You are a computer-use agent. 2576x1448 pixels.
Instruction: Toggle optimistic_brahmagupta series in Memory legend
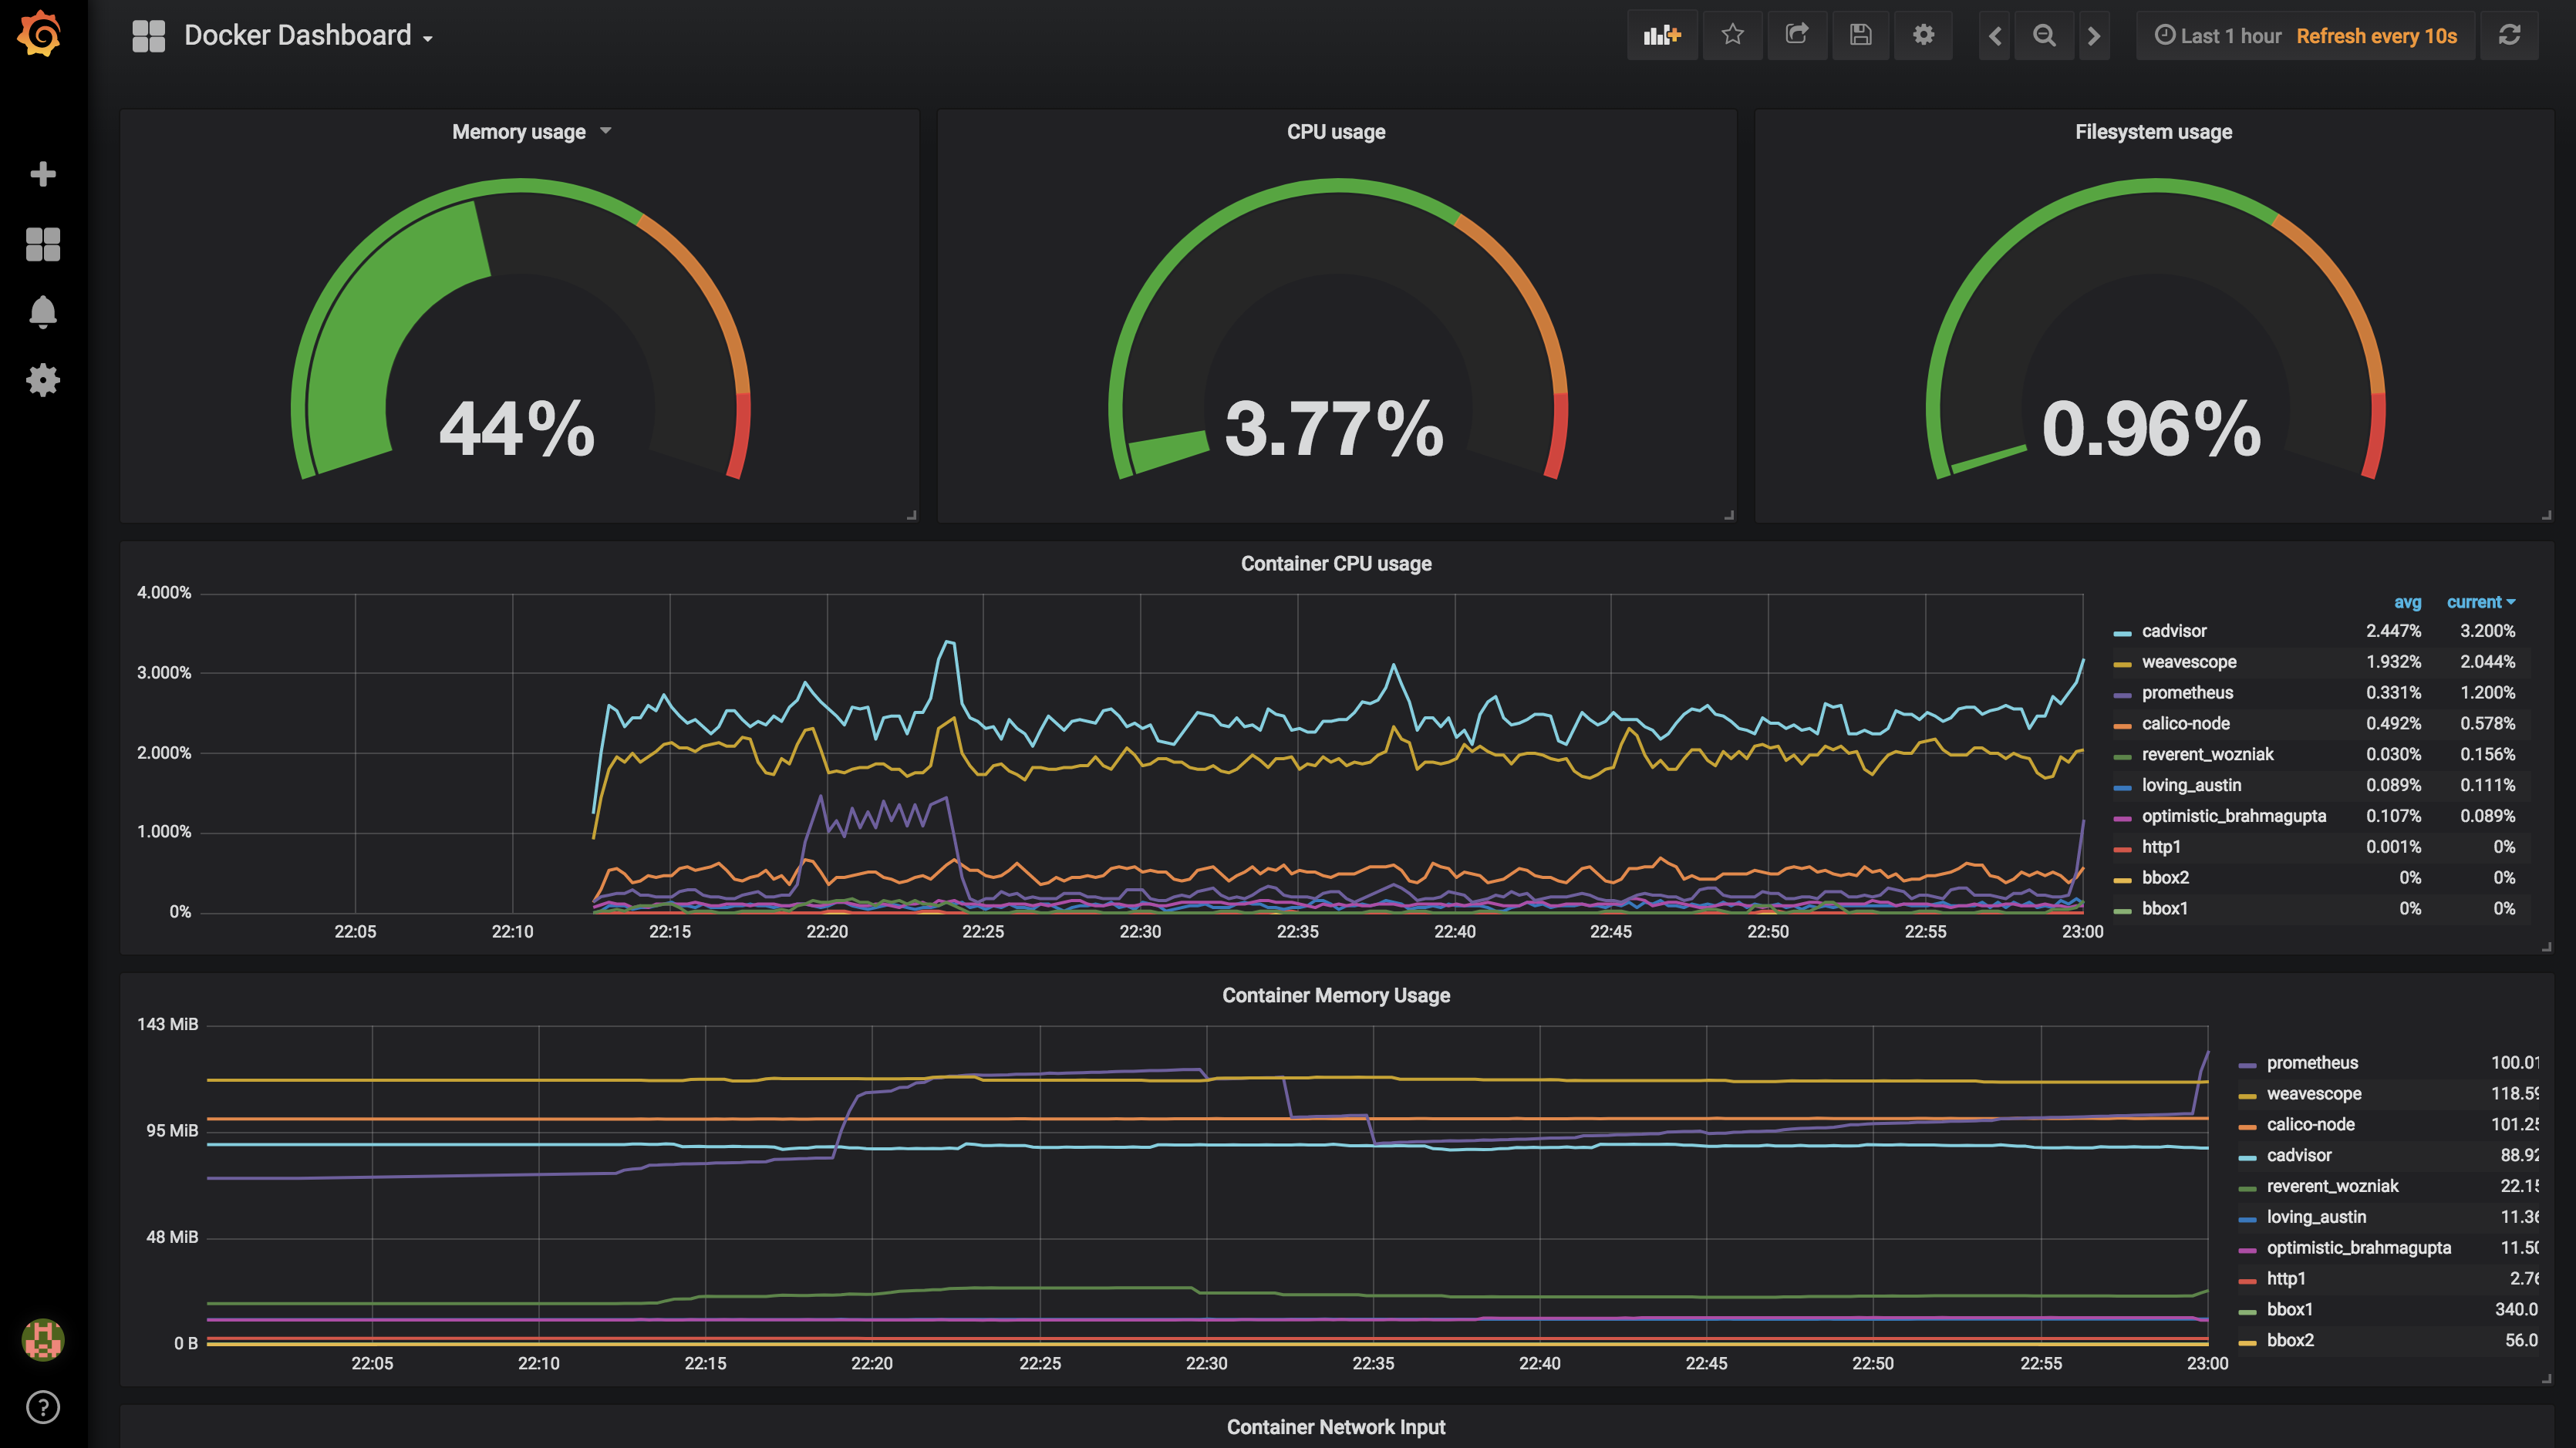pos(2358,1248)
